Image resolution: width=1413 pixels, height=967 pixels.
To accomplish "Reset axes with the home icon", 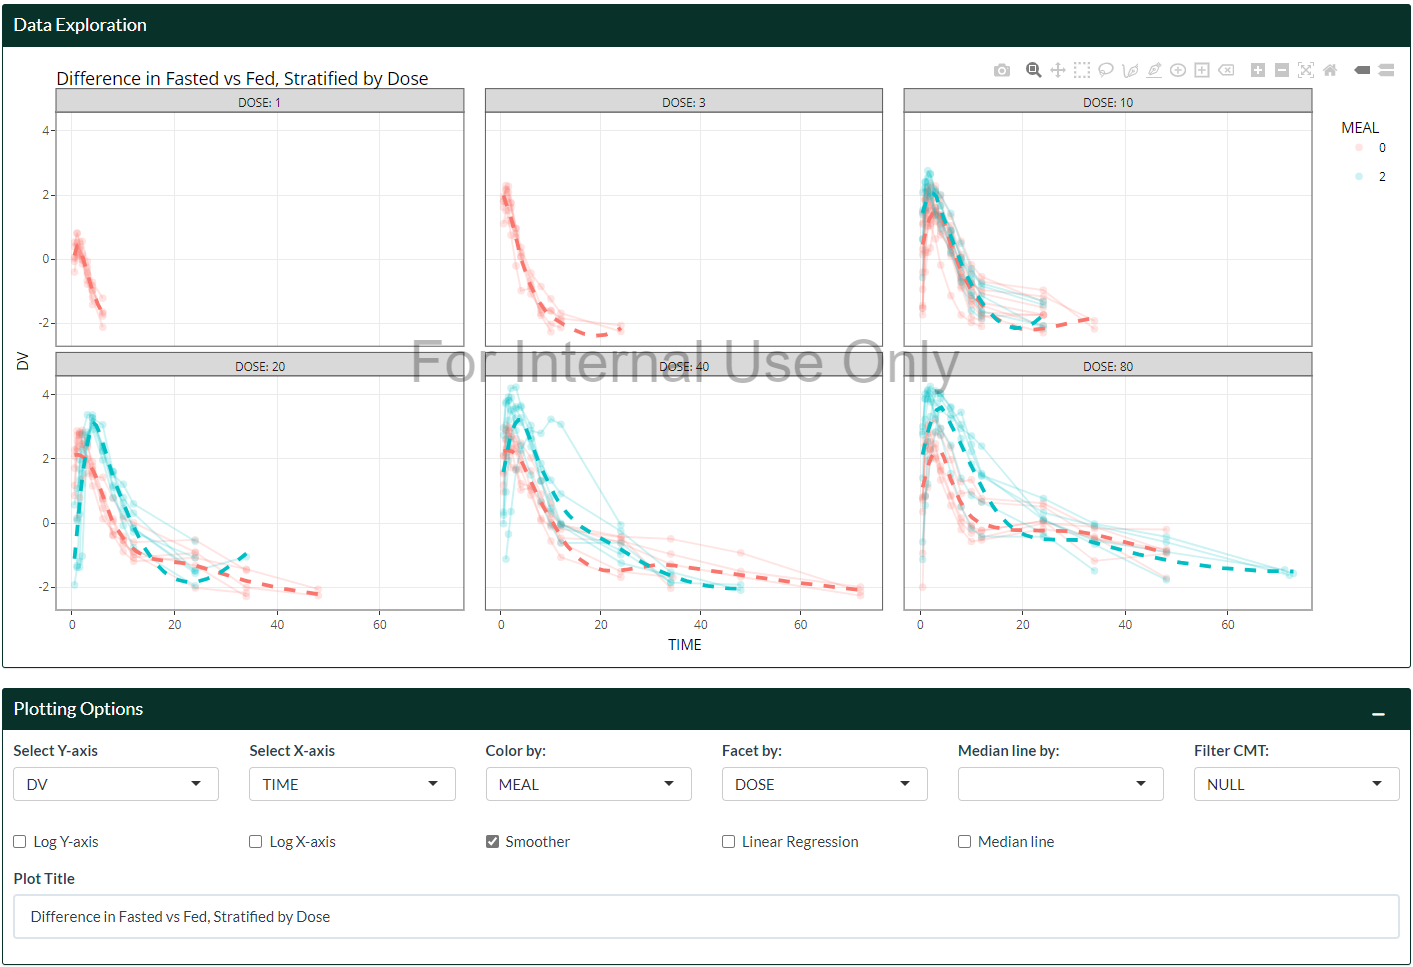I will tap(1329, 70).
